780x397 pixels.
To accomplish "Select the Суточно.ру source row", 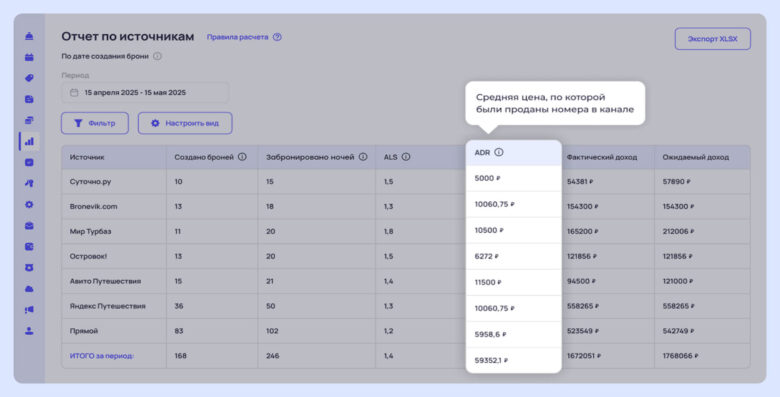I will click(405, 182).
